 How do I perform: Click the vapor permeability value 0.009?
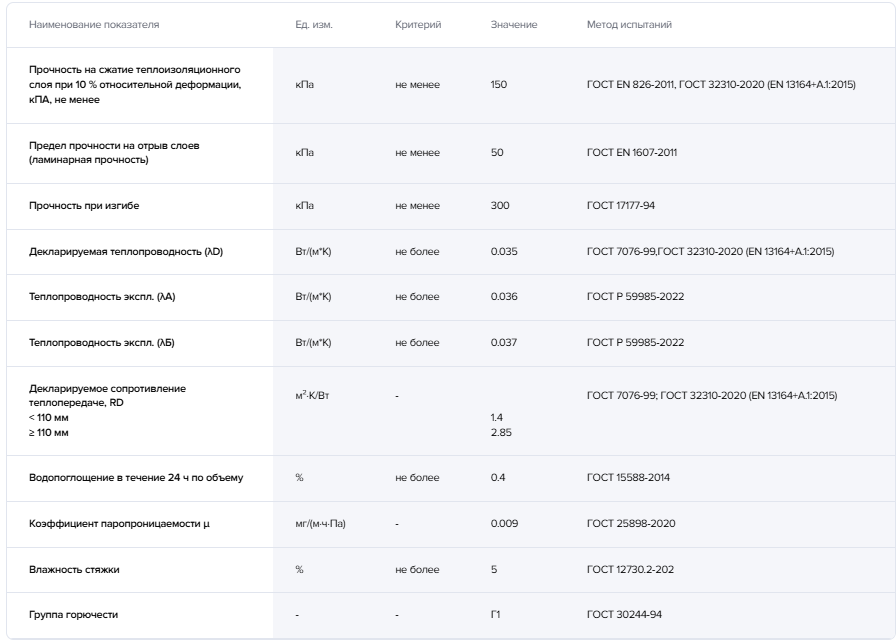[x=504, y=523]
